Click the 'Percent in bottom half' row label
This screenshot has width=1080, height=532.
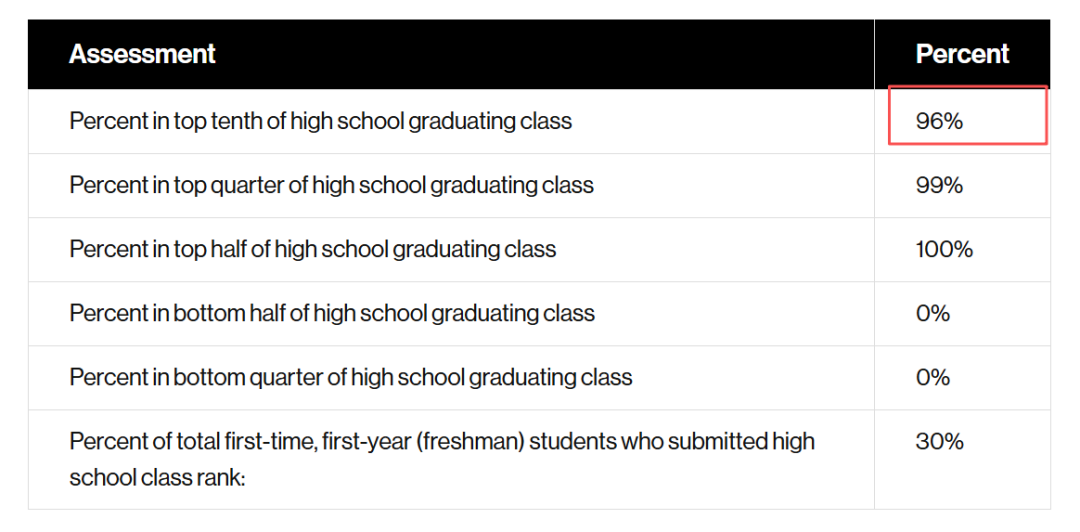tap(332, 313)
